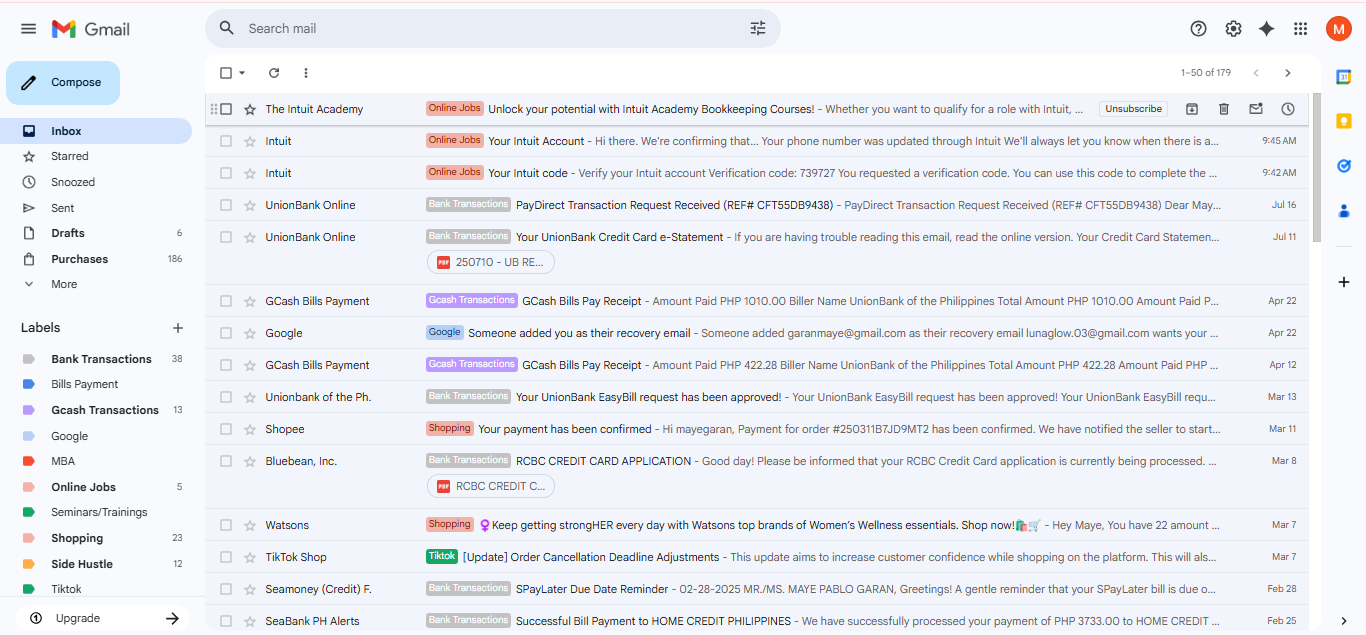Open the RCBC CREDIT C... PDF attachment
Viewport: 1366px width, 635px height.
pyautogui.click(x=491, y=486)
